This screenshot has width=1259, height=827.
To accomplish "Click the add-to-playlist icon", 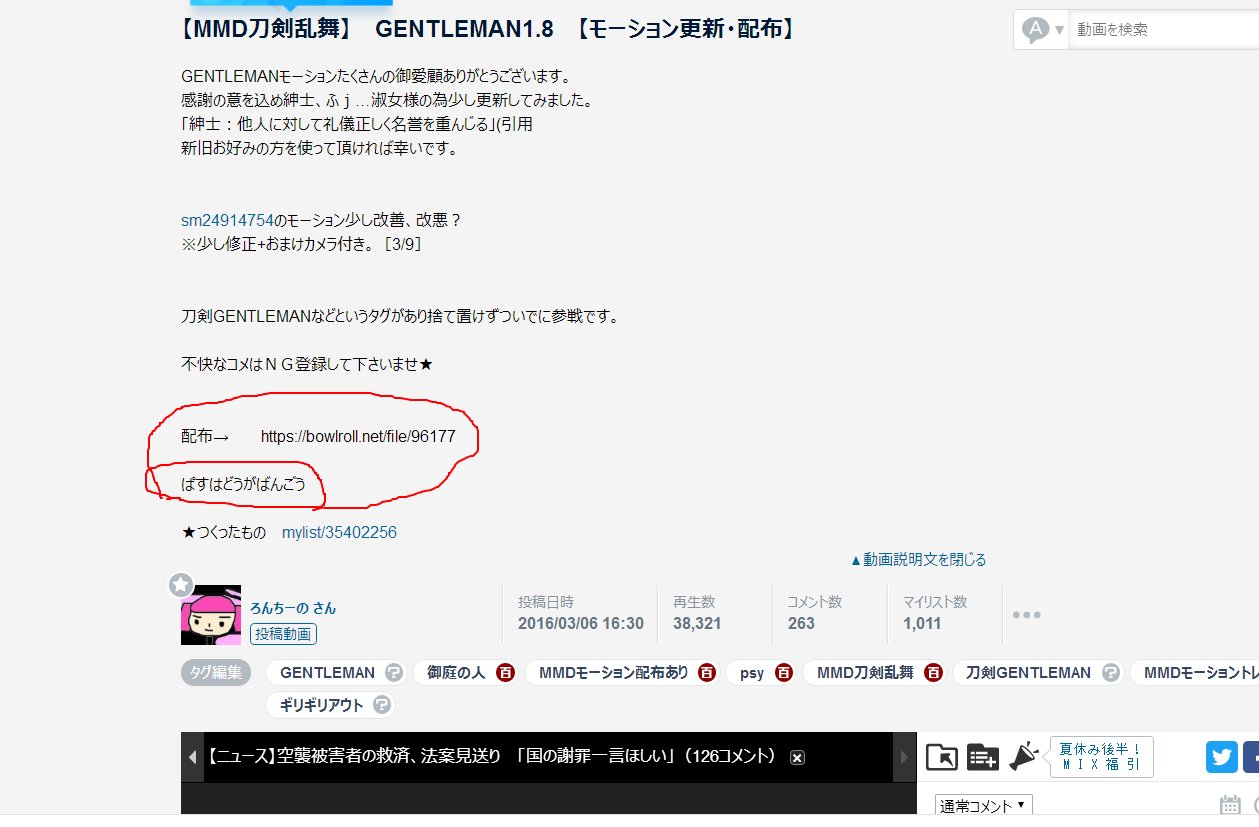I will (x=982, y=757).
